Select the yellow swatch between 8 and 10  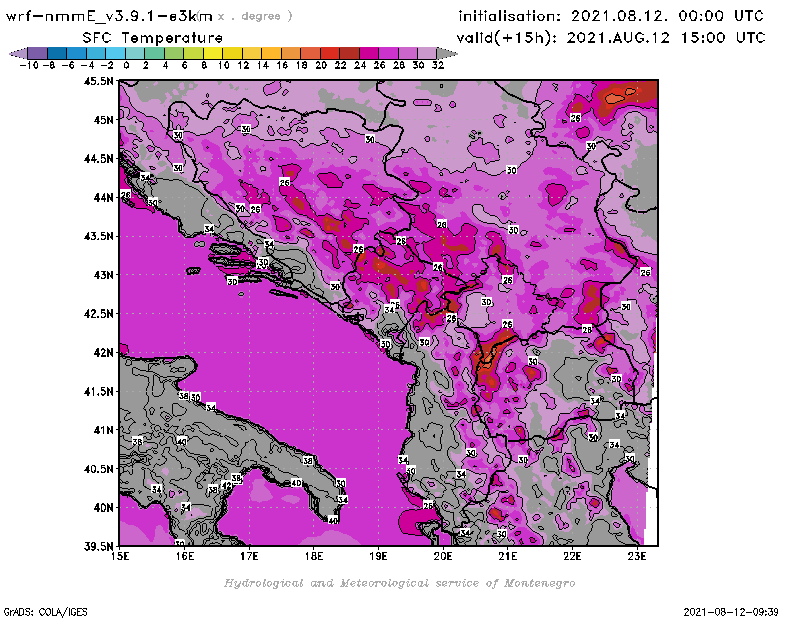tap(213, 53)
